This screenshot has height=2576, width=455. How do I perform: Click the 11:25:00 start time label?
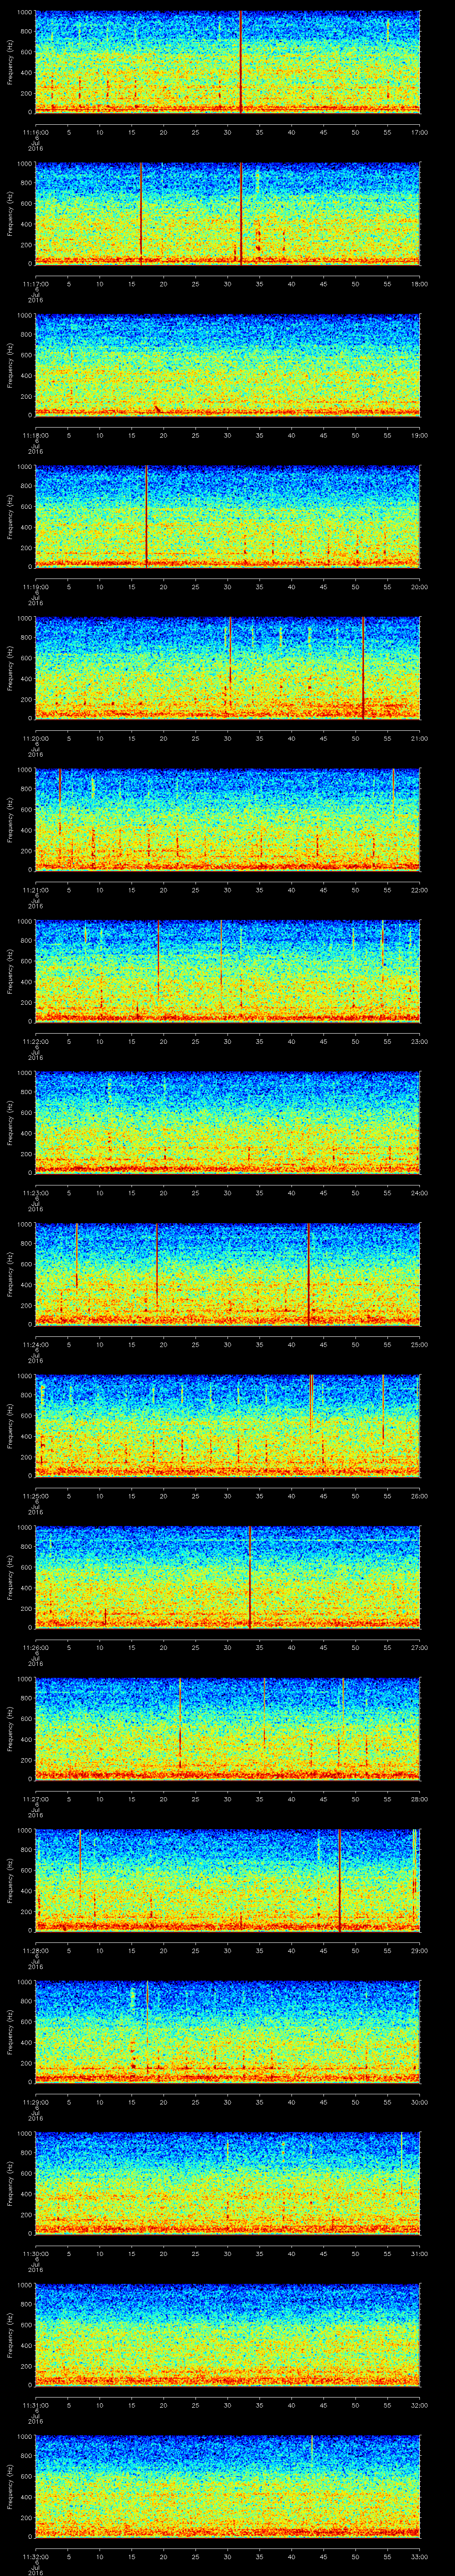[36, 1496]
